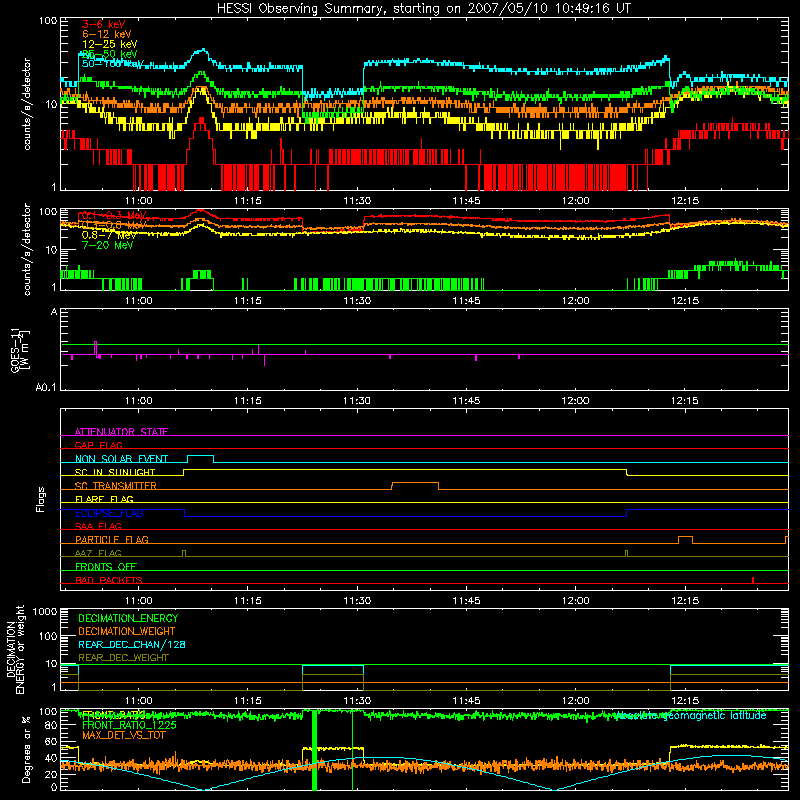
Task: Click the 11:15 tick label under the MeV panel
Action: [248, 301]
